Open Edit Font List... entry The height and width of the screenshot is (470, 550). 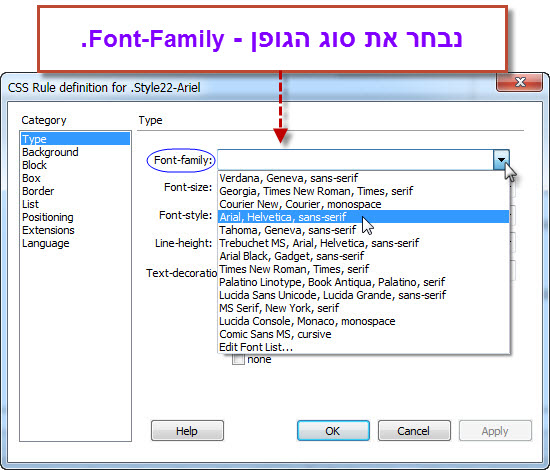pos(363,347)
